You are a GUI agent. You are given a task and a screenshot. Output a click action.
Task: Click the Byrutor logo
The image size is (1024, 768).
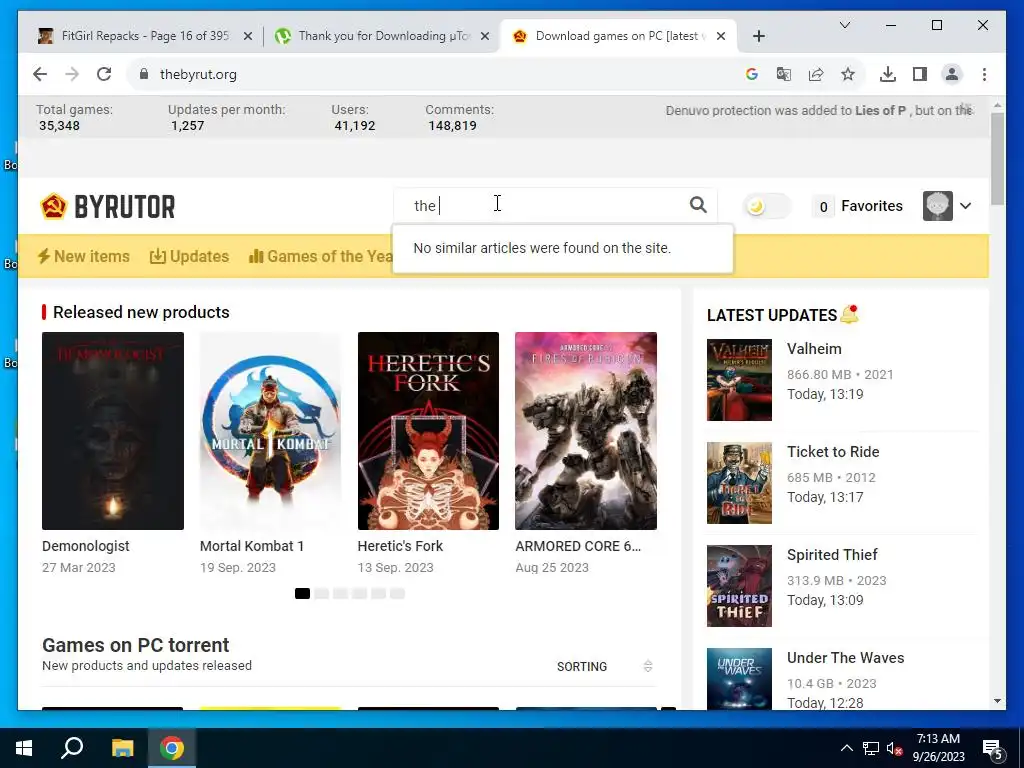108,206
